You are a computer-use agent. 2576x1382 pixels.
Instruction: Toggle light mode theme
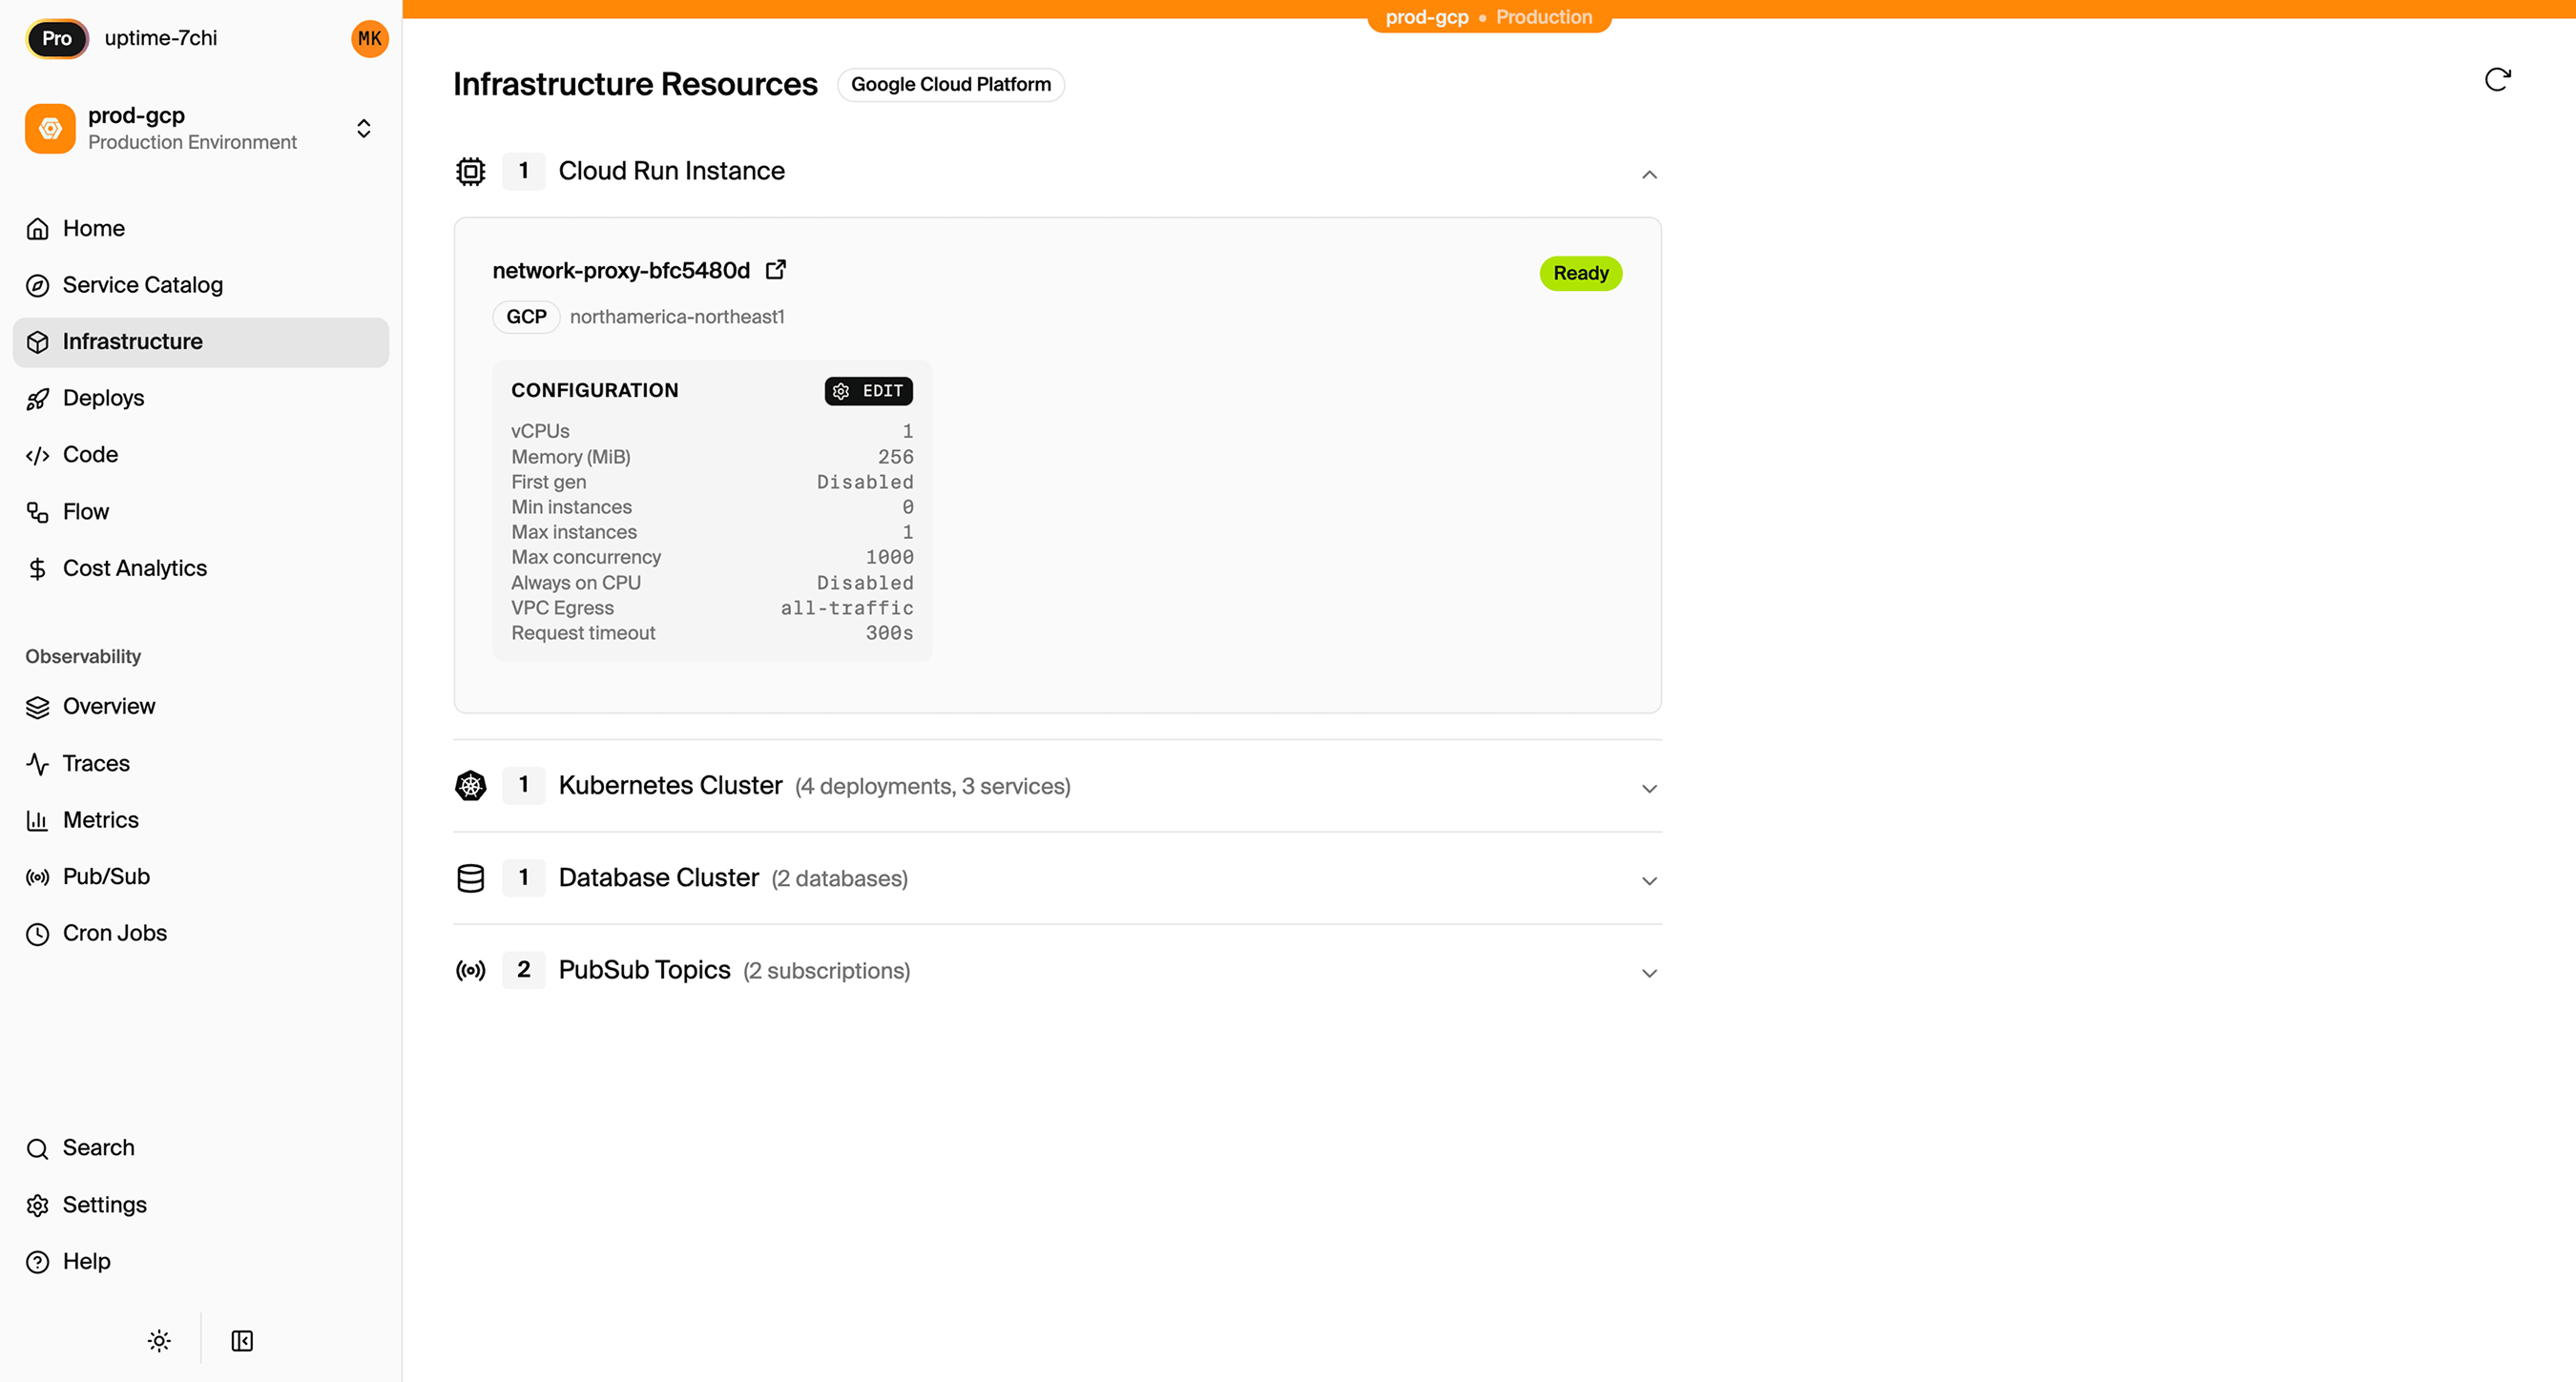point(158,1340)
